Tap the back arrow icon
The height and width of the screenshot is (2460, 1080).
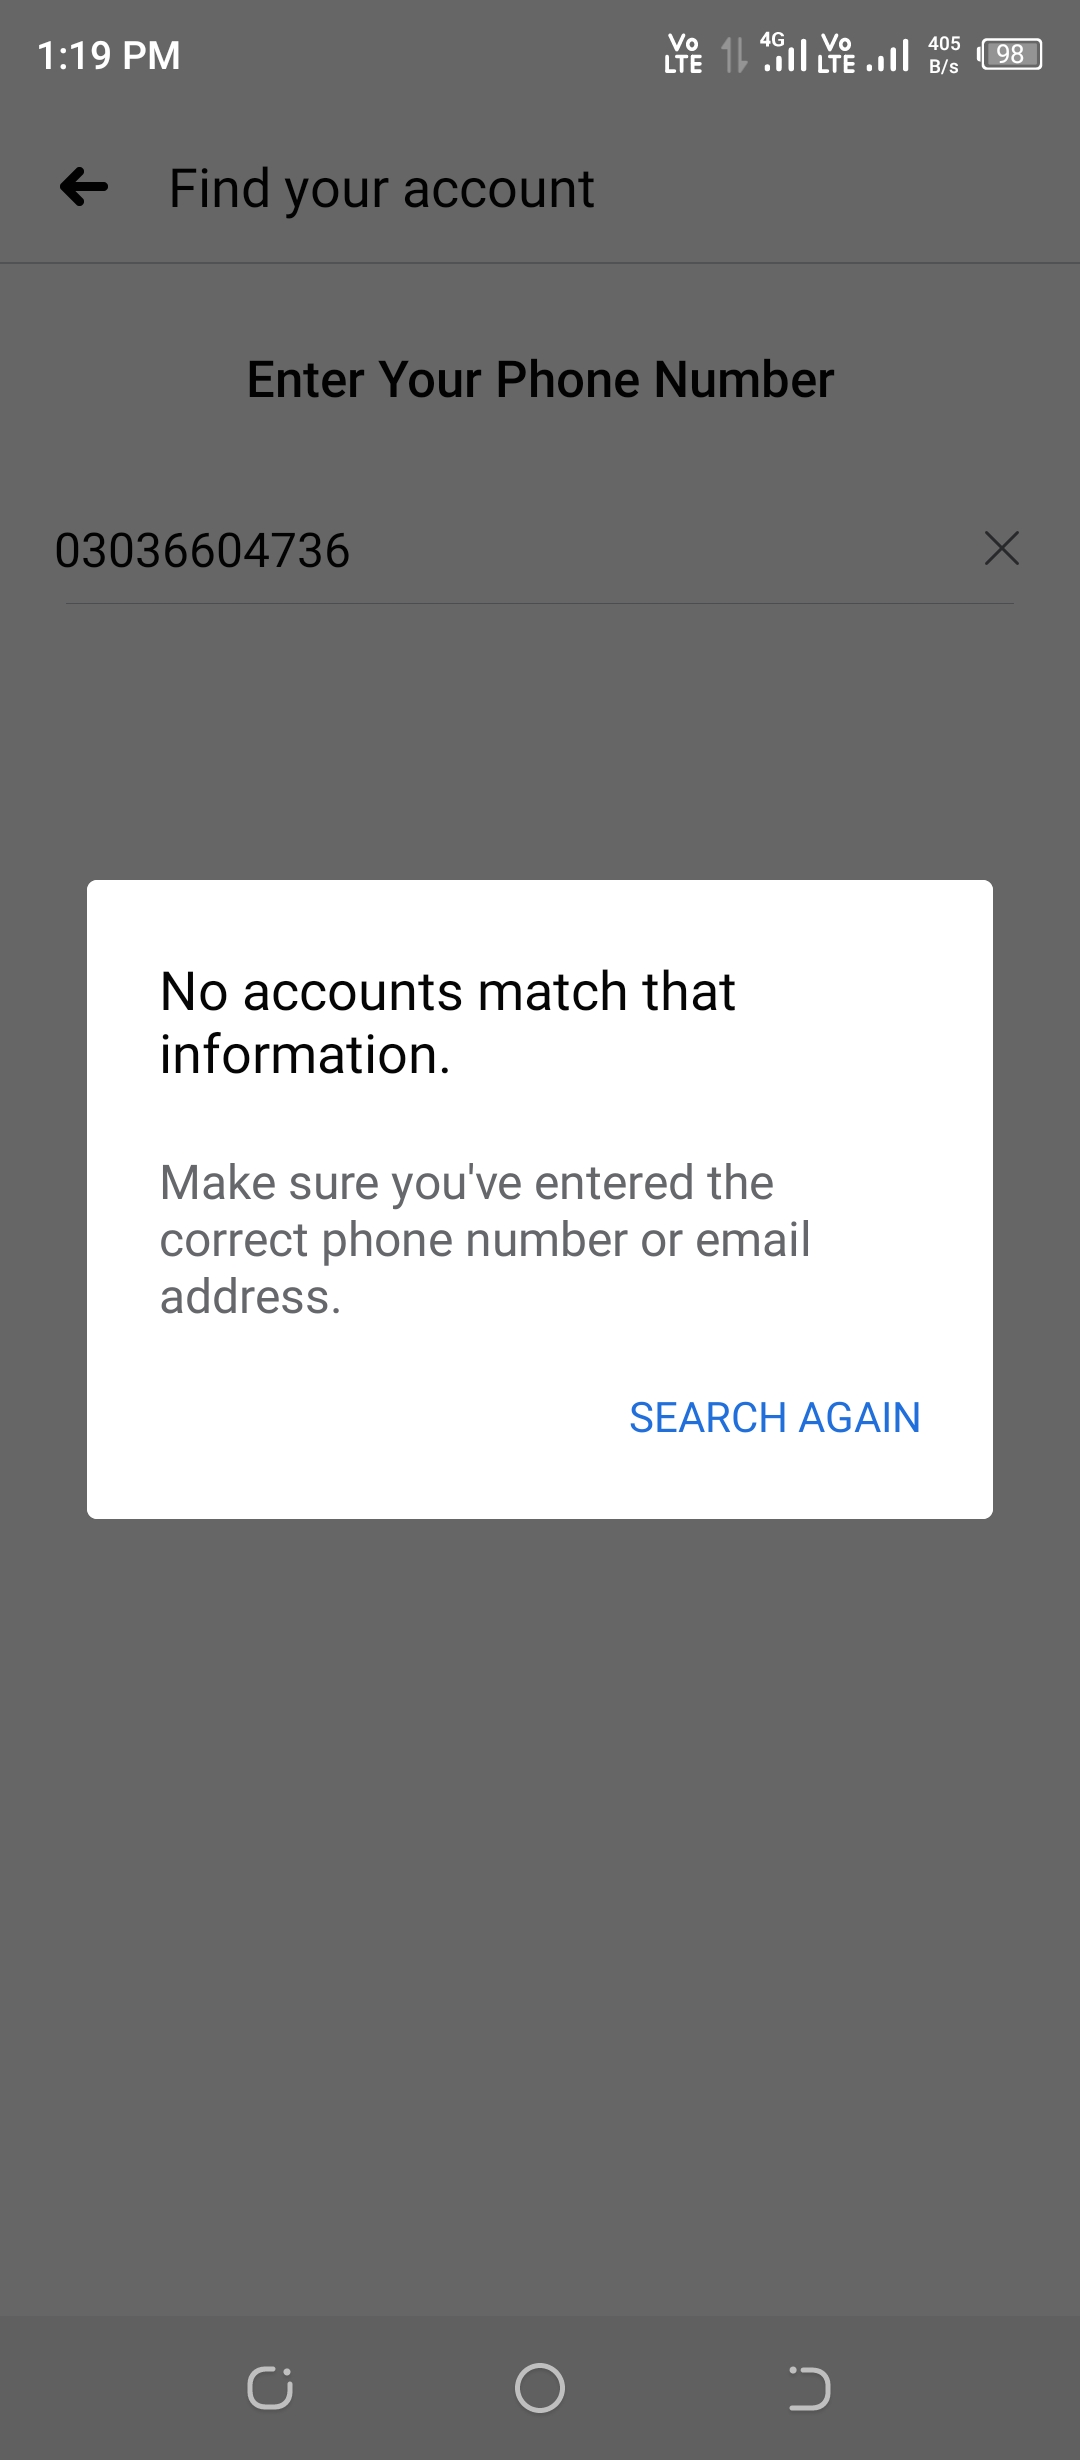[x=84, y=187]
